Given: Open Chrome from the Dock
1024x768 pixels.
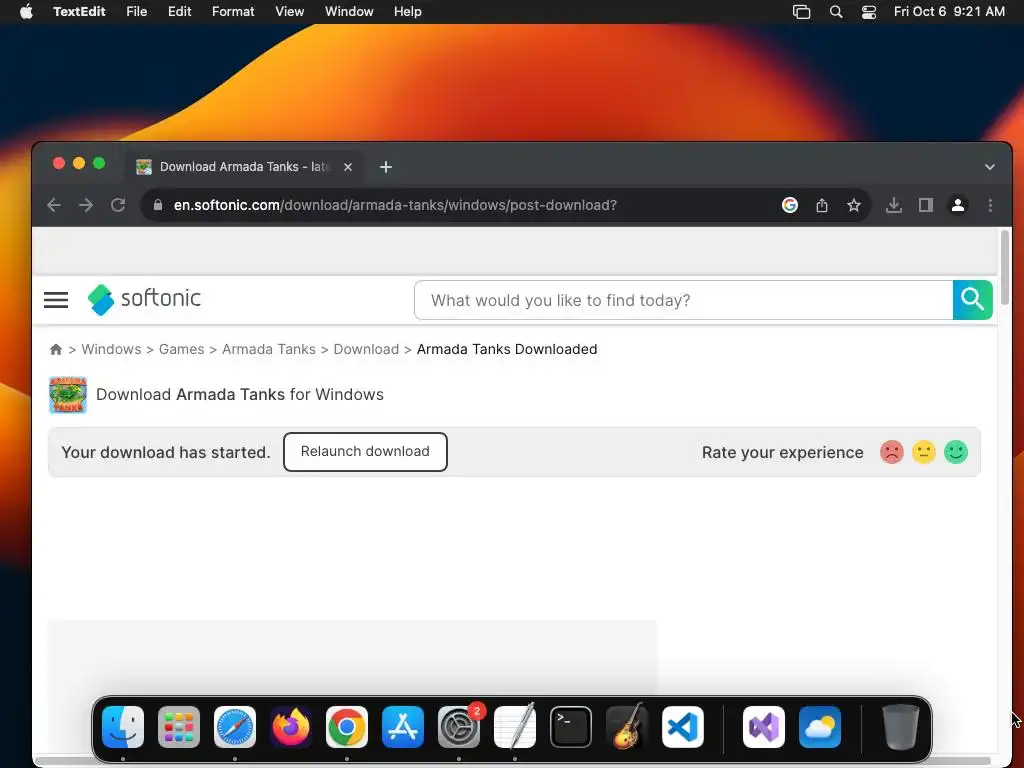Looking at the screenshot, I should [347, 727].
